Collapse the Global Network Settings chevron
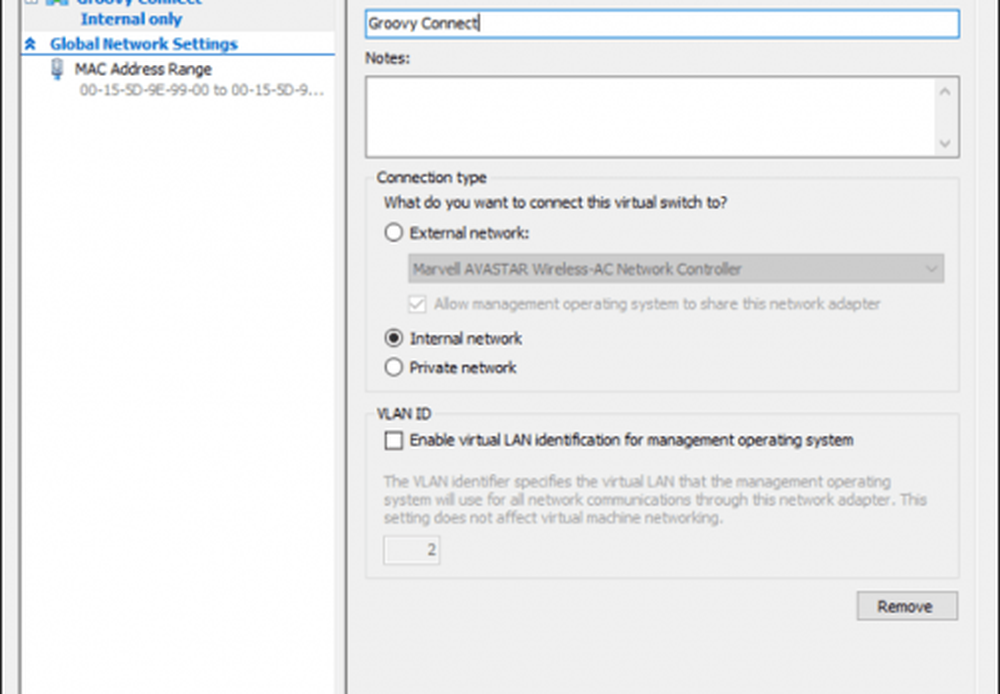The image size is (1000, 694). 31,44
